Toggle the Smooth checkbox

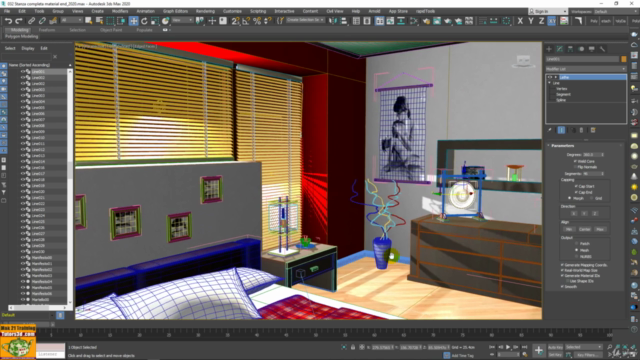tap(562, 287)
